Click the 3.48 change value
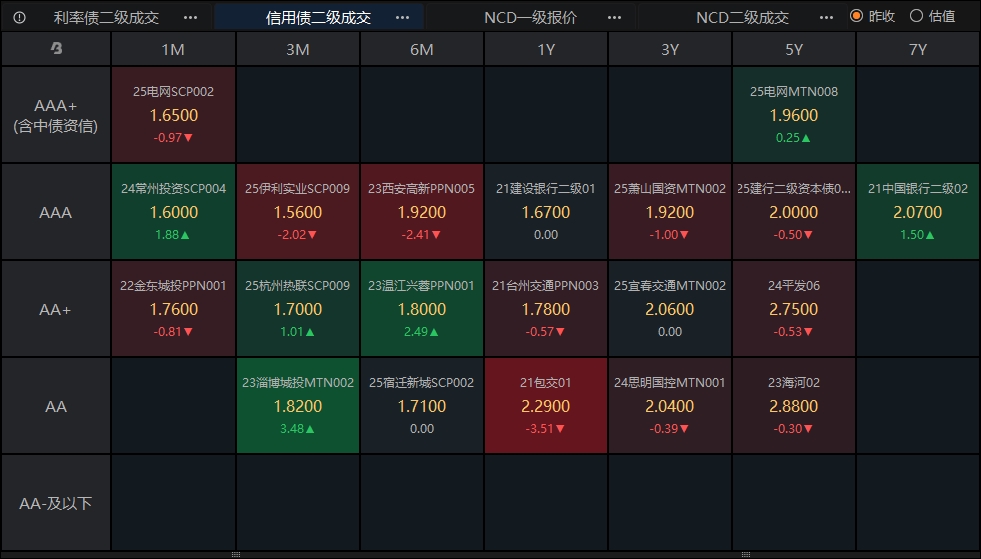 pyautogui.click(x=292, y=429)
